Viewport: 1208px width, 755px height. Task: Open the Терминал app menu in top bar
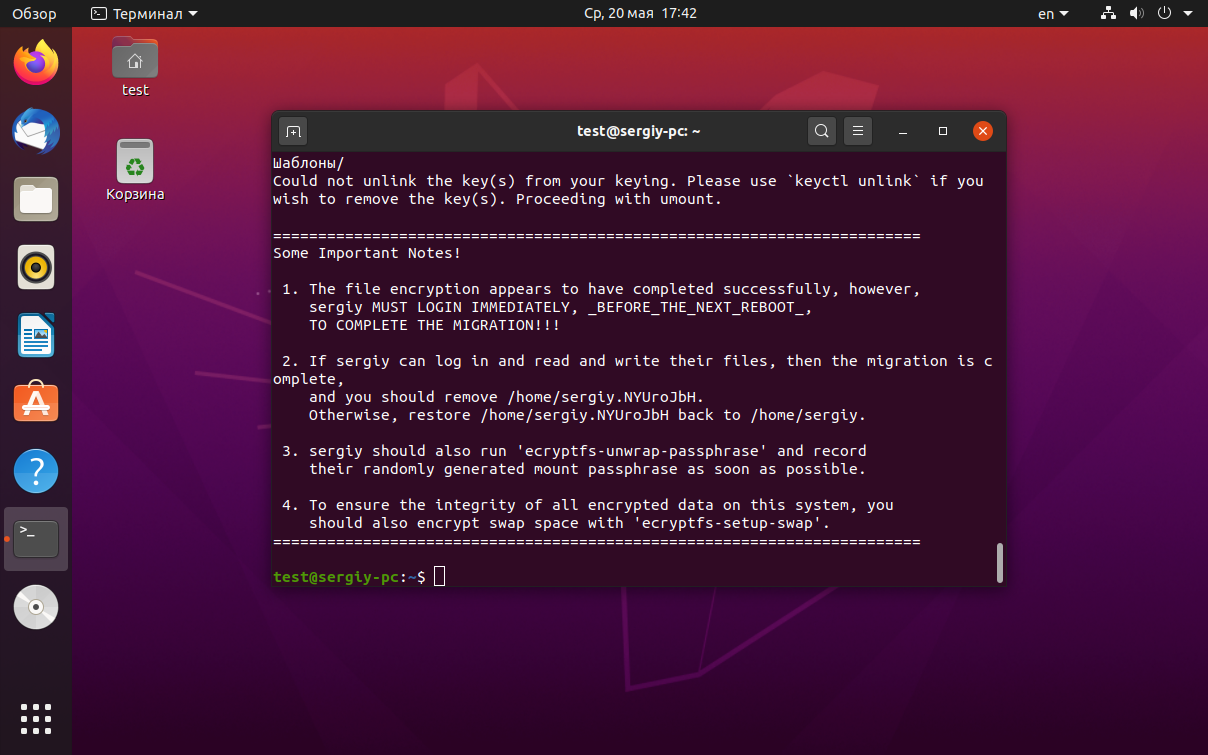point(144,14)
